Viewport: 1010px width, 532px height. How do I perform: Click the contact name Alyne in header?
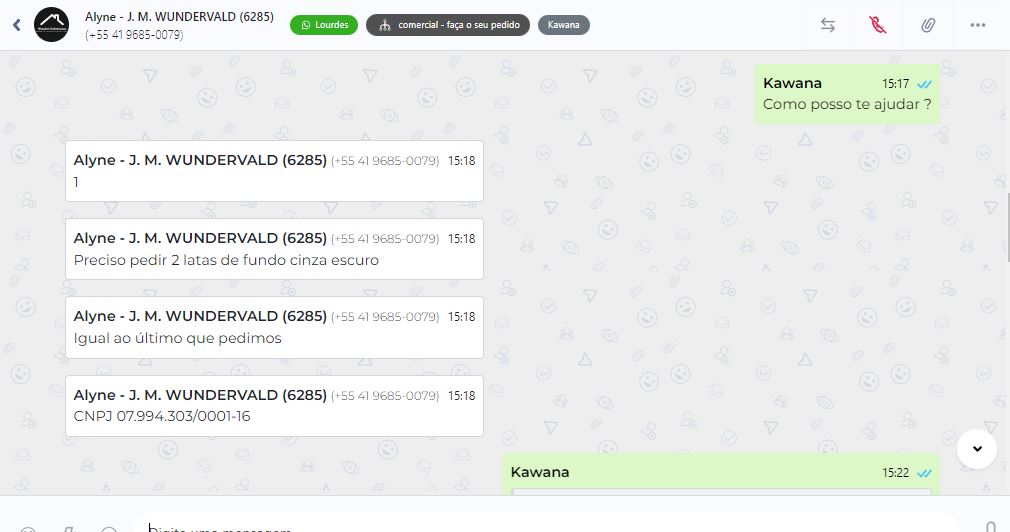click(179, 17)
